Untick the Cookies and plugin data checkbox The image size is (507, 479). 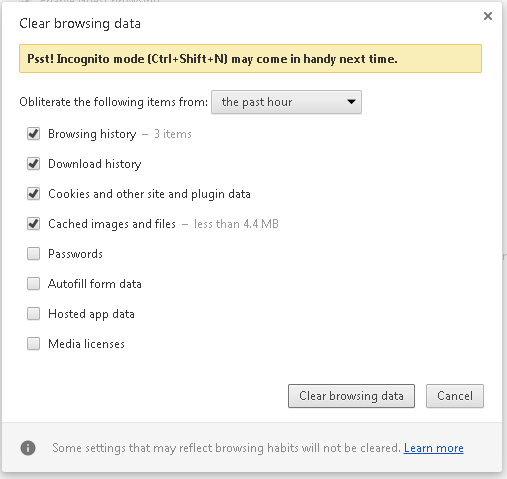[33, 194]
